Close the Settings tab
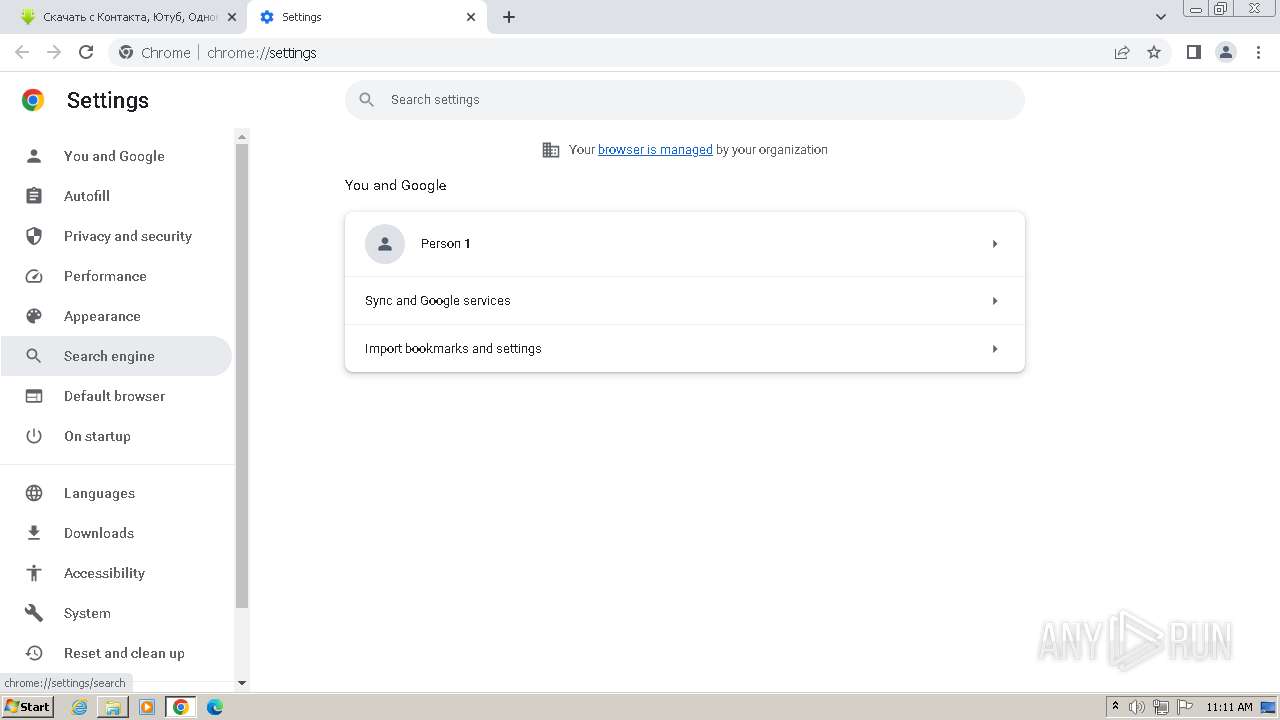Screen dimensions: 1280x720 tap(471, 17)
